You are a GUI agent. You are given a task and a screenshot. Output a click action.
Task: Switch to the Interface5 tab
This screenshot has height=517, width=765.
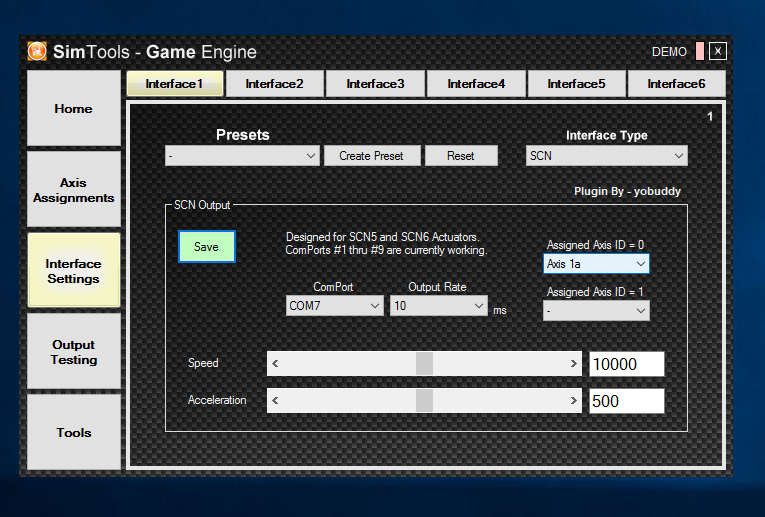pos(576,84)
